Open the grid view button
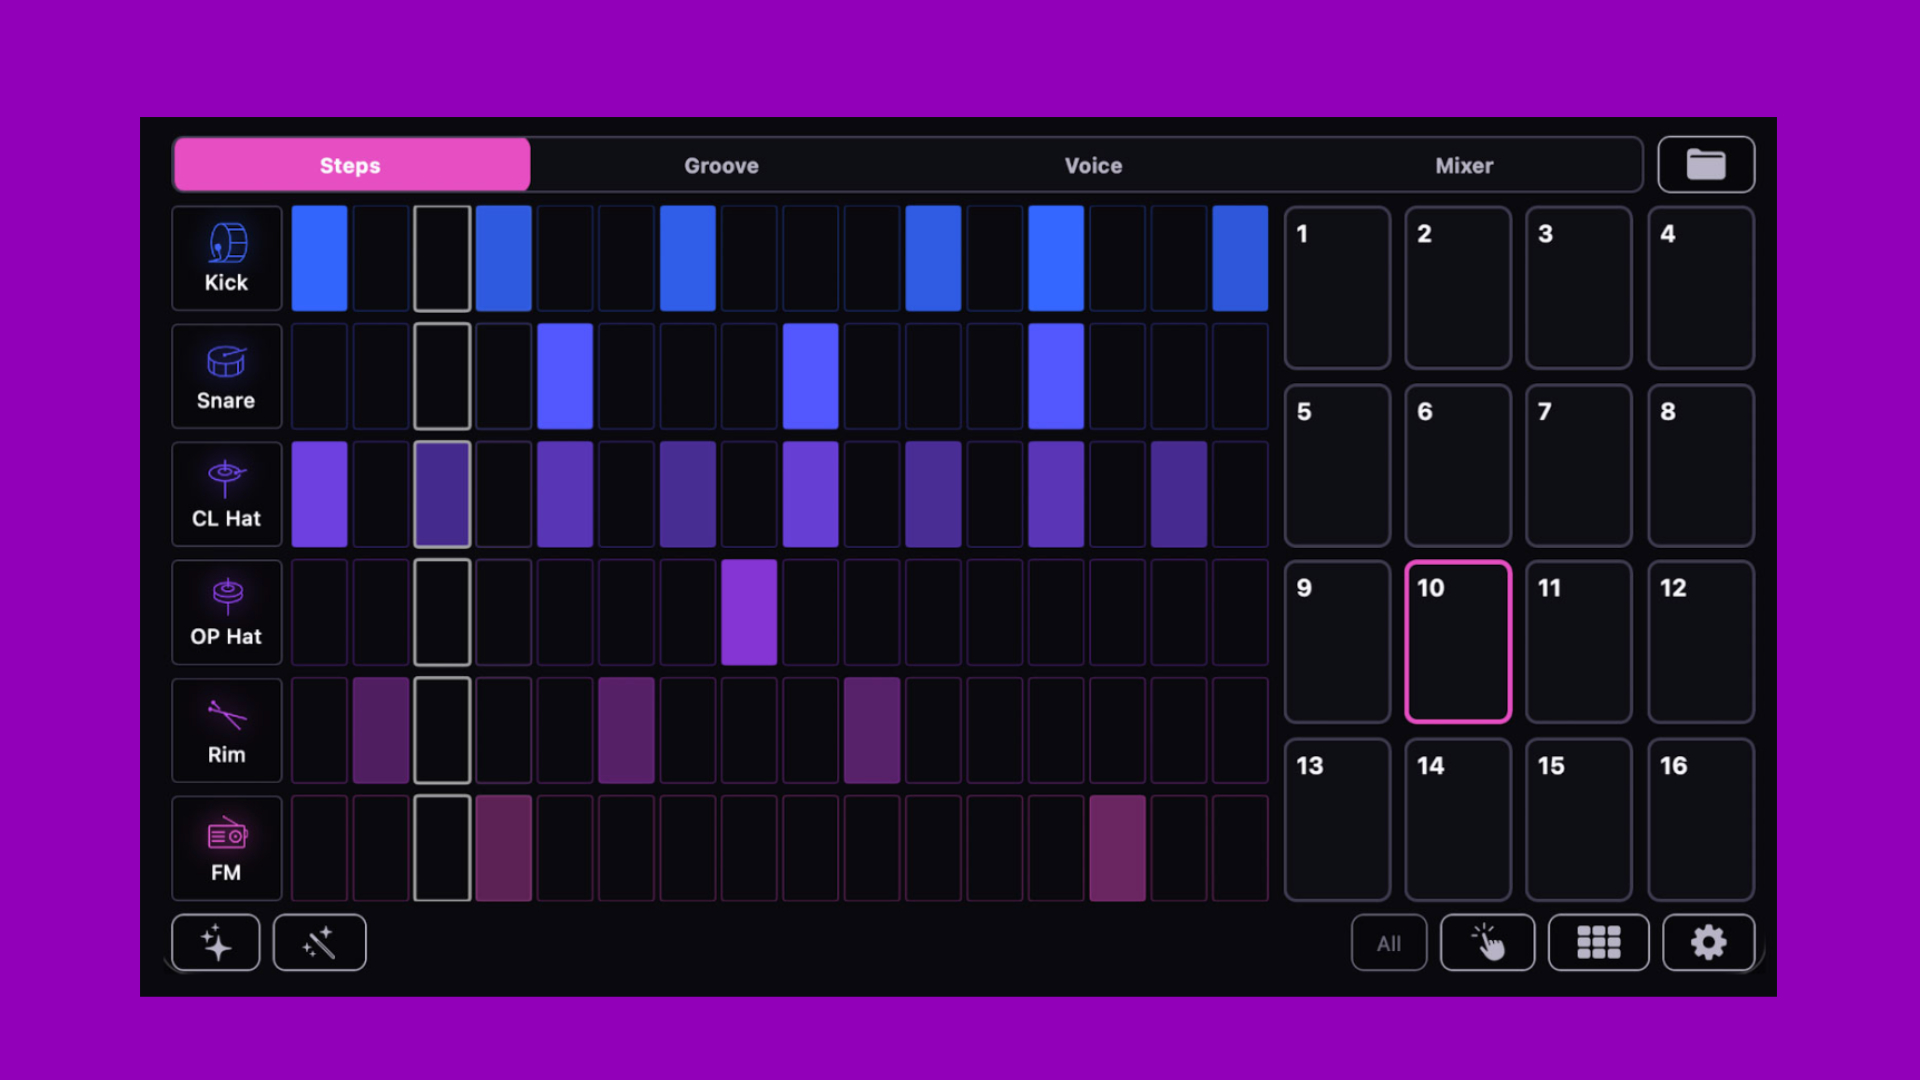 coord(1598,942)
